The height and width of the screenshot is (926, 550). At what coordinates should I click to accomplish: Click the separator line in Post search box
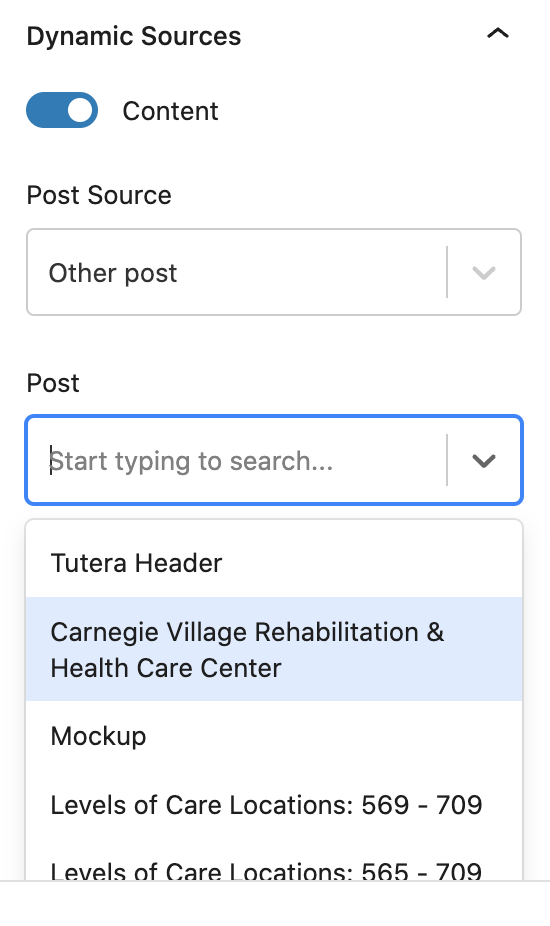(447, 460)
